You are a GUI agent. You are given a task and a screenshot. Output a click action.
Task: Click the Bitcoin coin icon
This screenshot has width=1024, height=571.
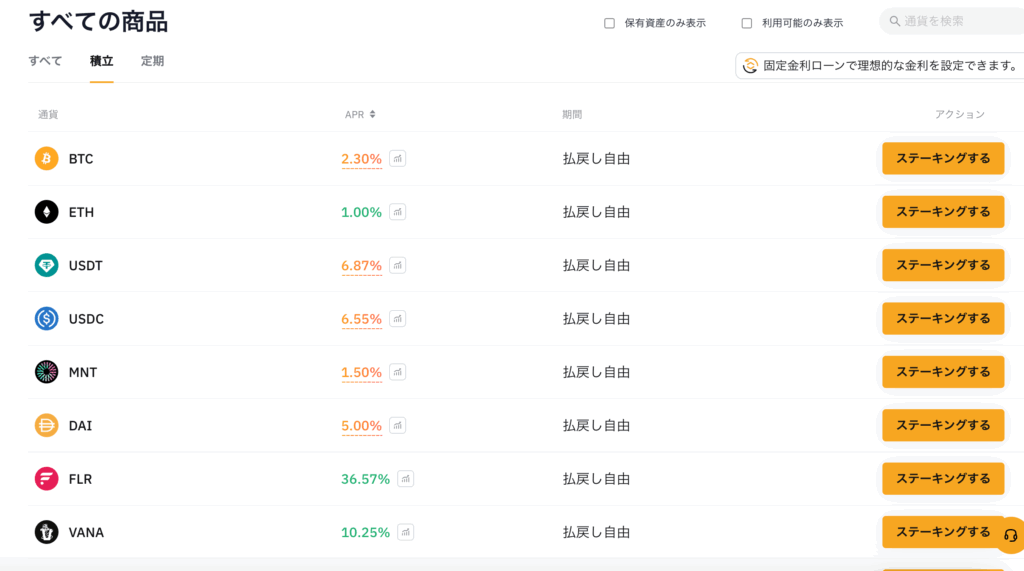point(46,159)
